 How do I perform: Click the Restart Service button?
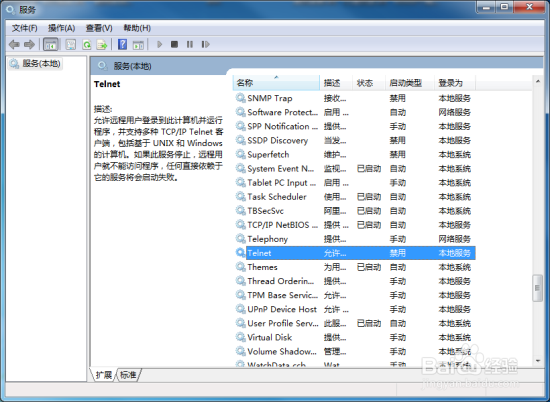(206, 44)
